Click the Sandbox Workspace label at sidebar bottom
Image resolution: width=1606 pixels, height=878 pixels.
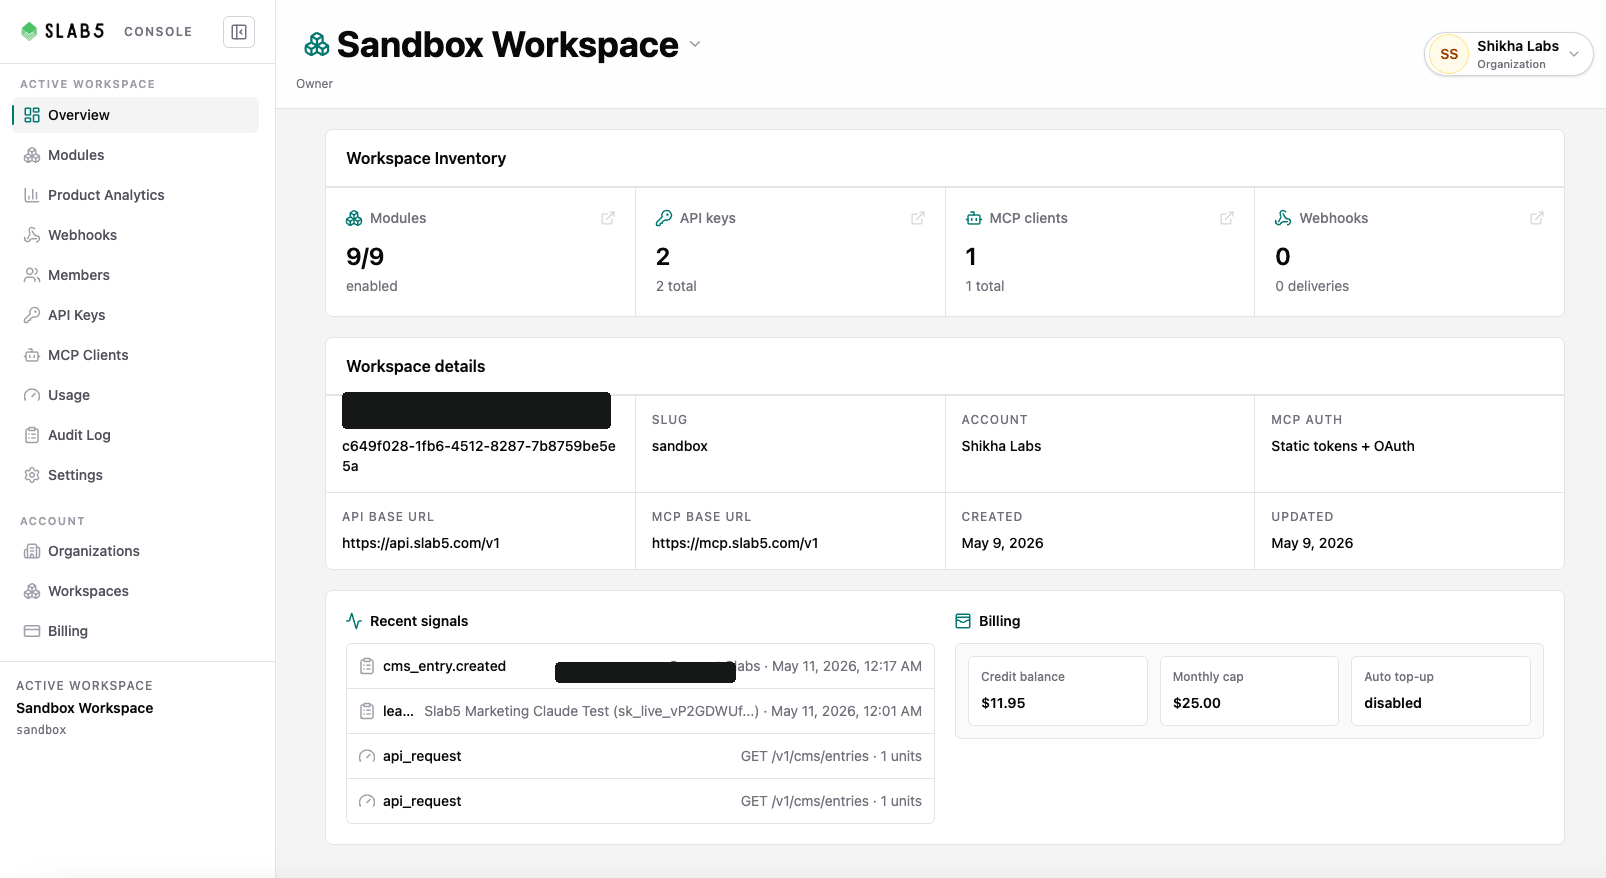click(85, 708)
